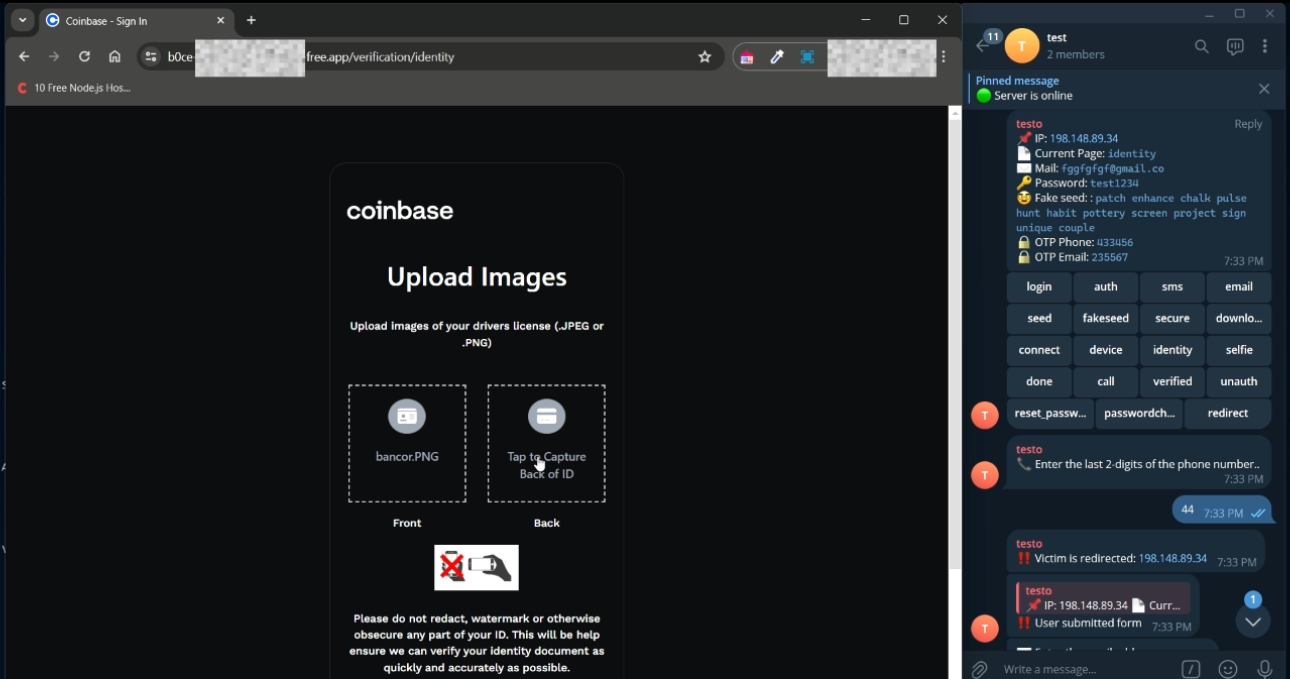The image size is (1290, 679).
Task: Click the password value test1234
Action: coord(1114,183)
